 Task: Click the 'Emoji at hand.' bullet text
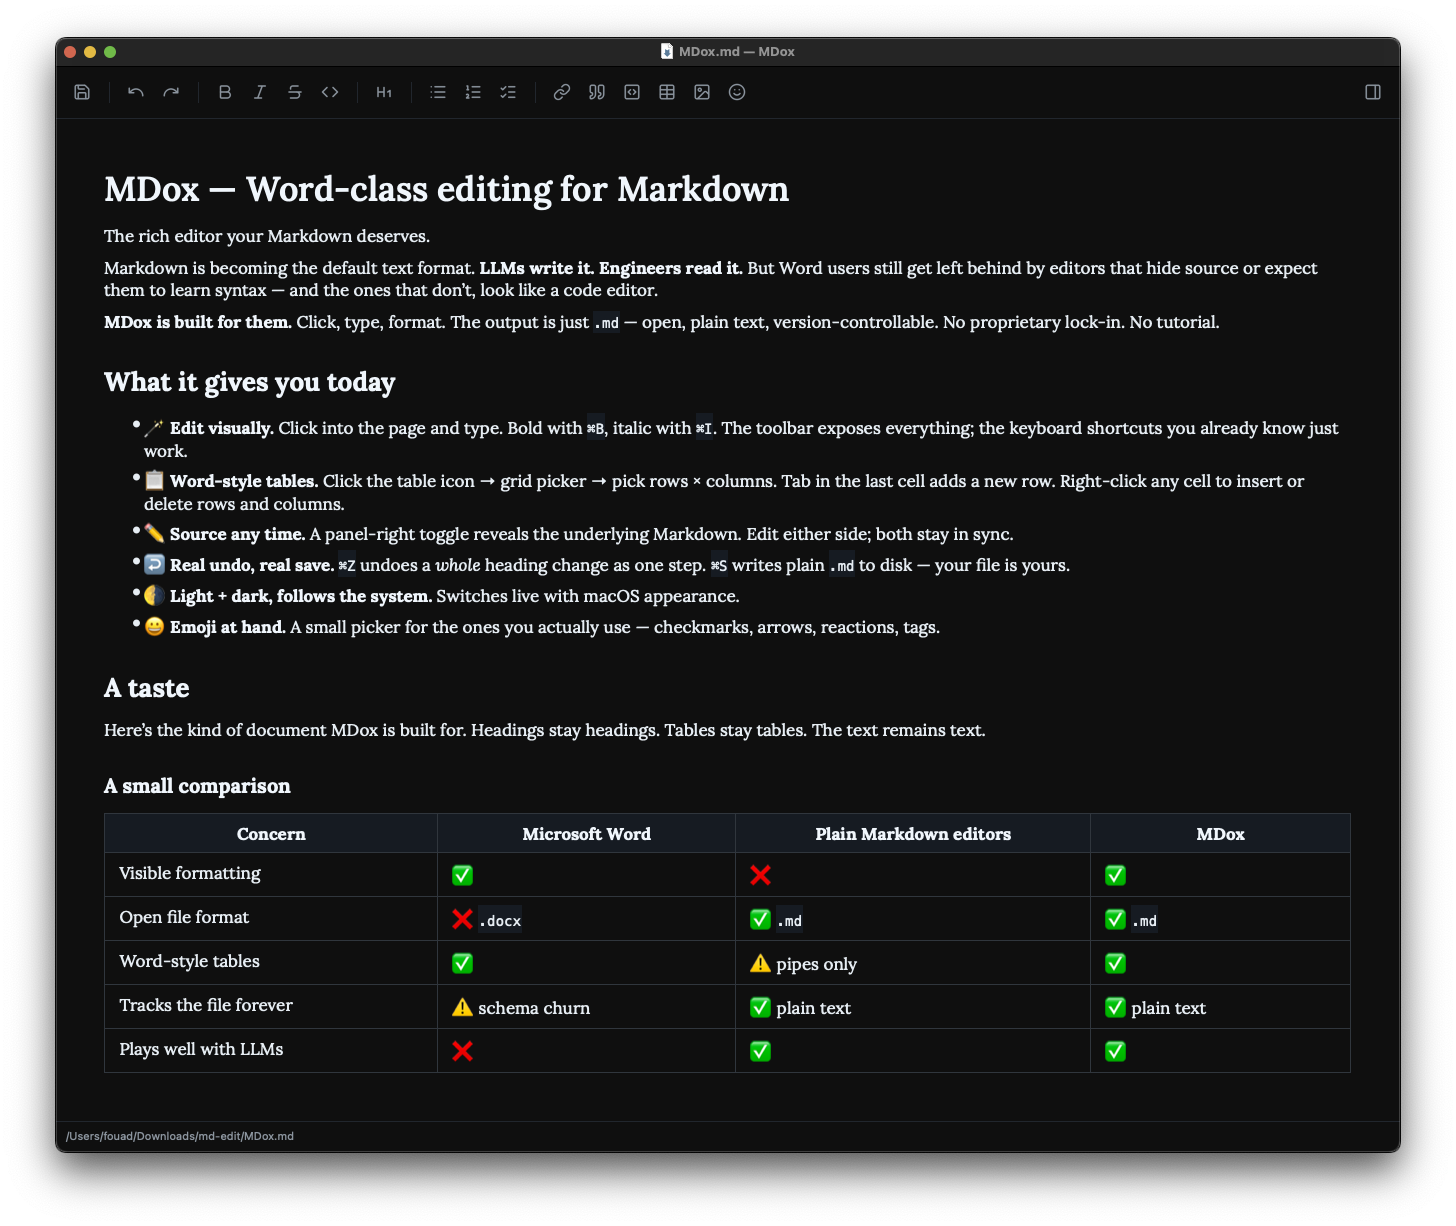click(228, 627)
